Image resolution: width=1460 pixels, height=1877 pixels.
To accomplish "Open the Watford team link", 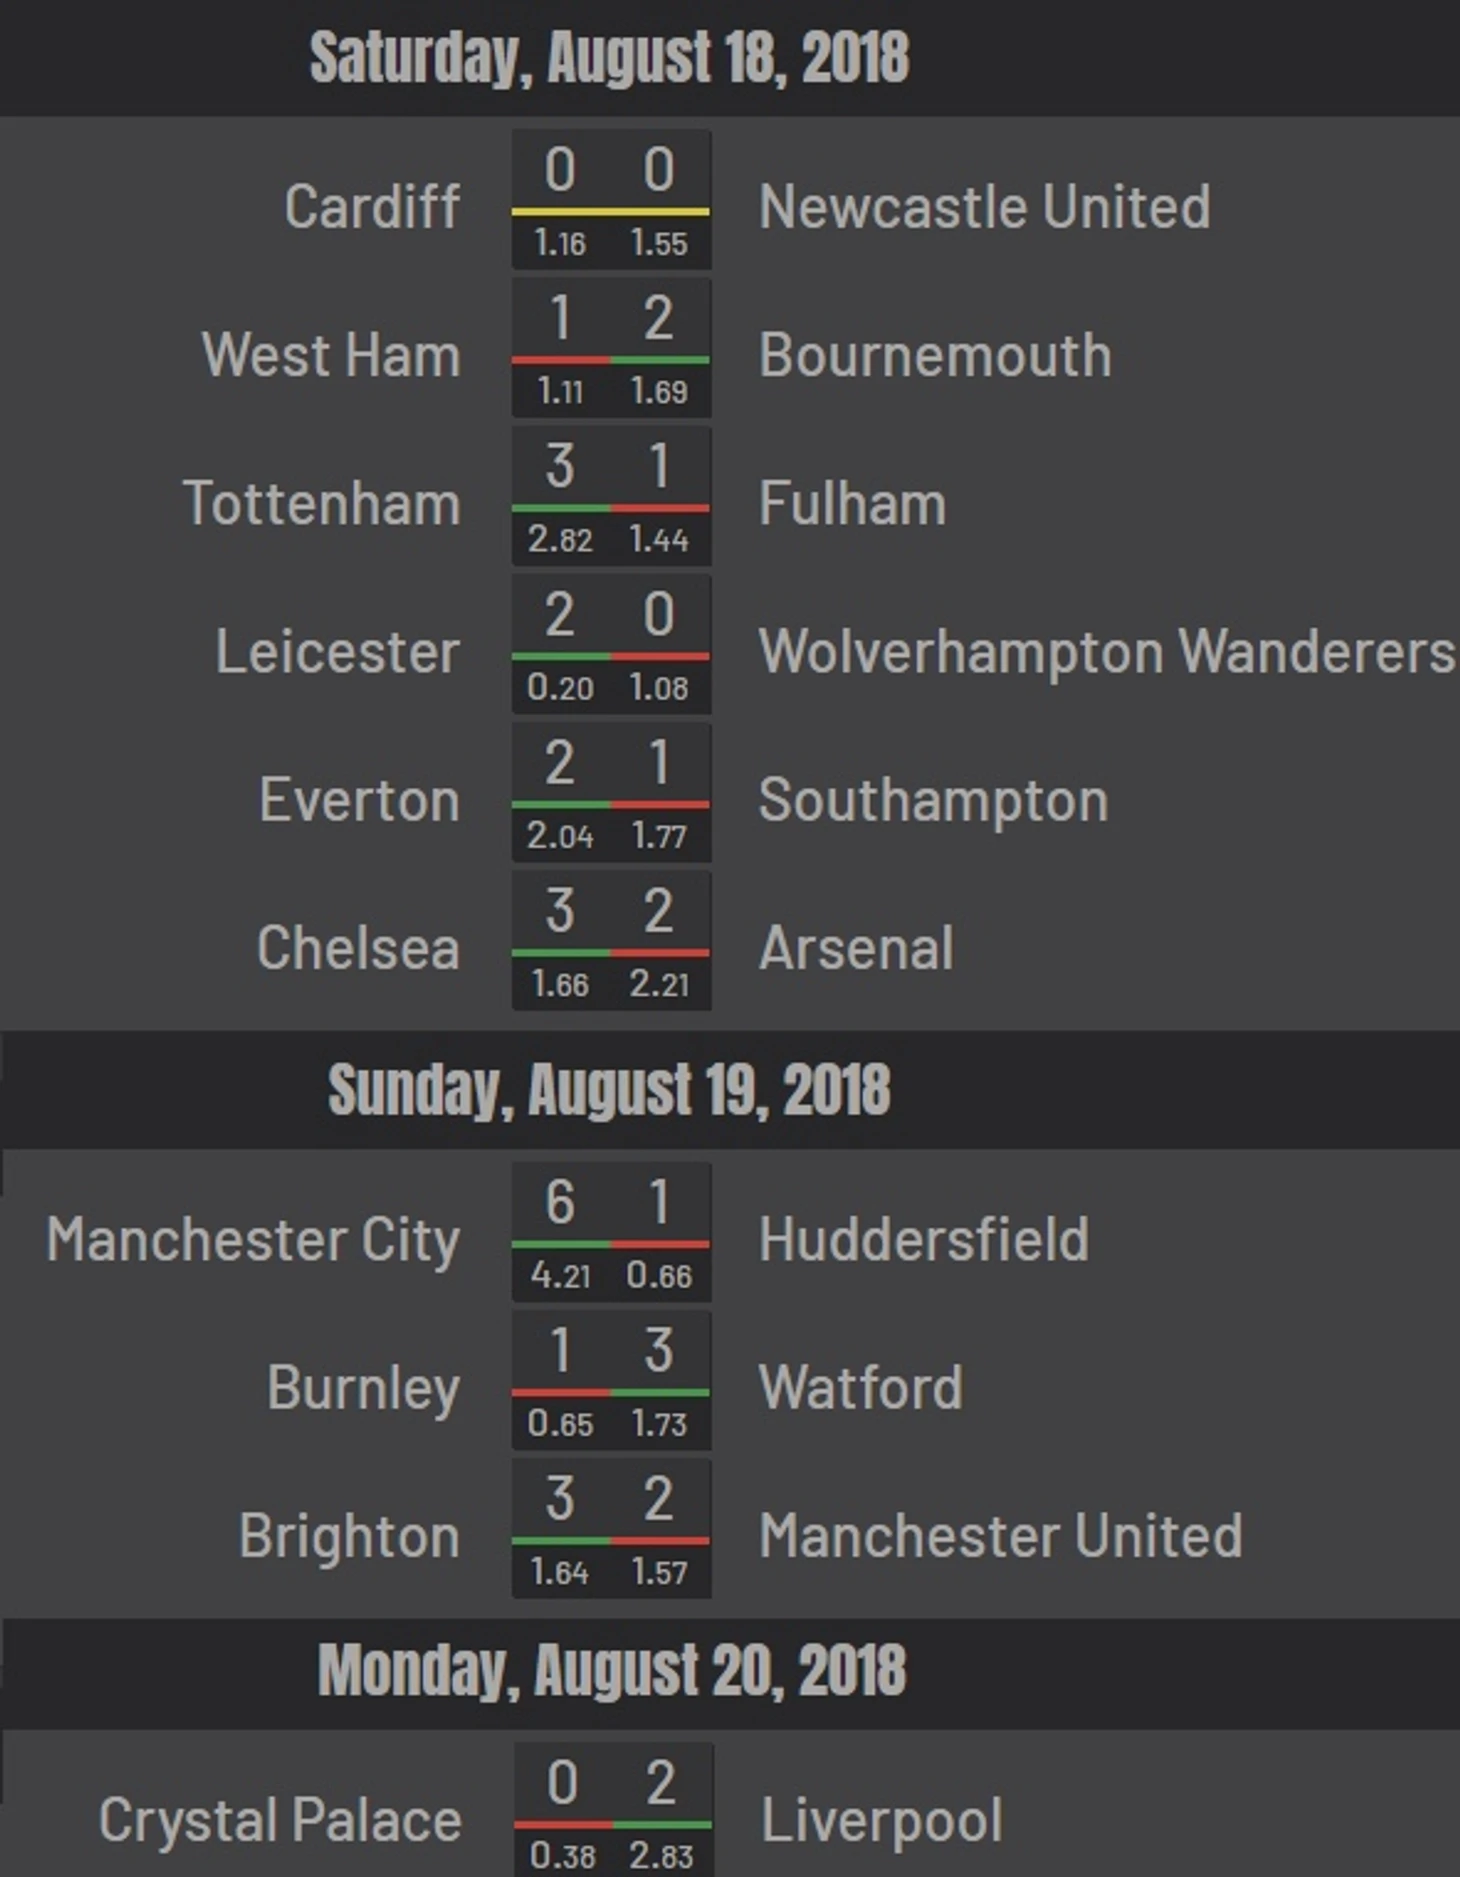I will [x=860, y=1388].
